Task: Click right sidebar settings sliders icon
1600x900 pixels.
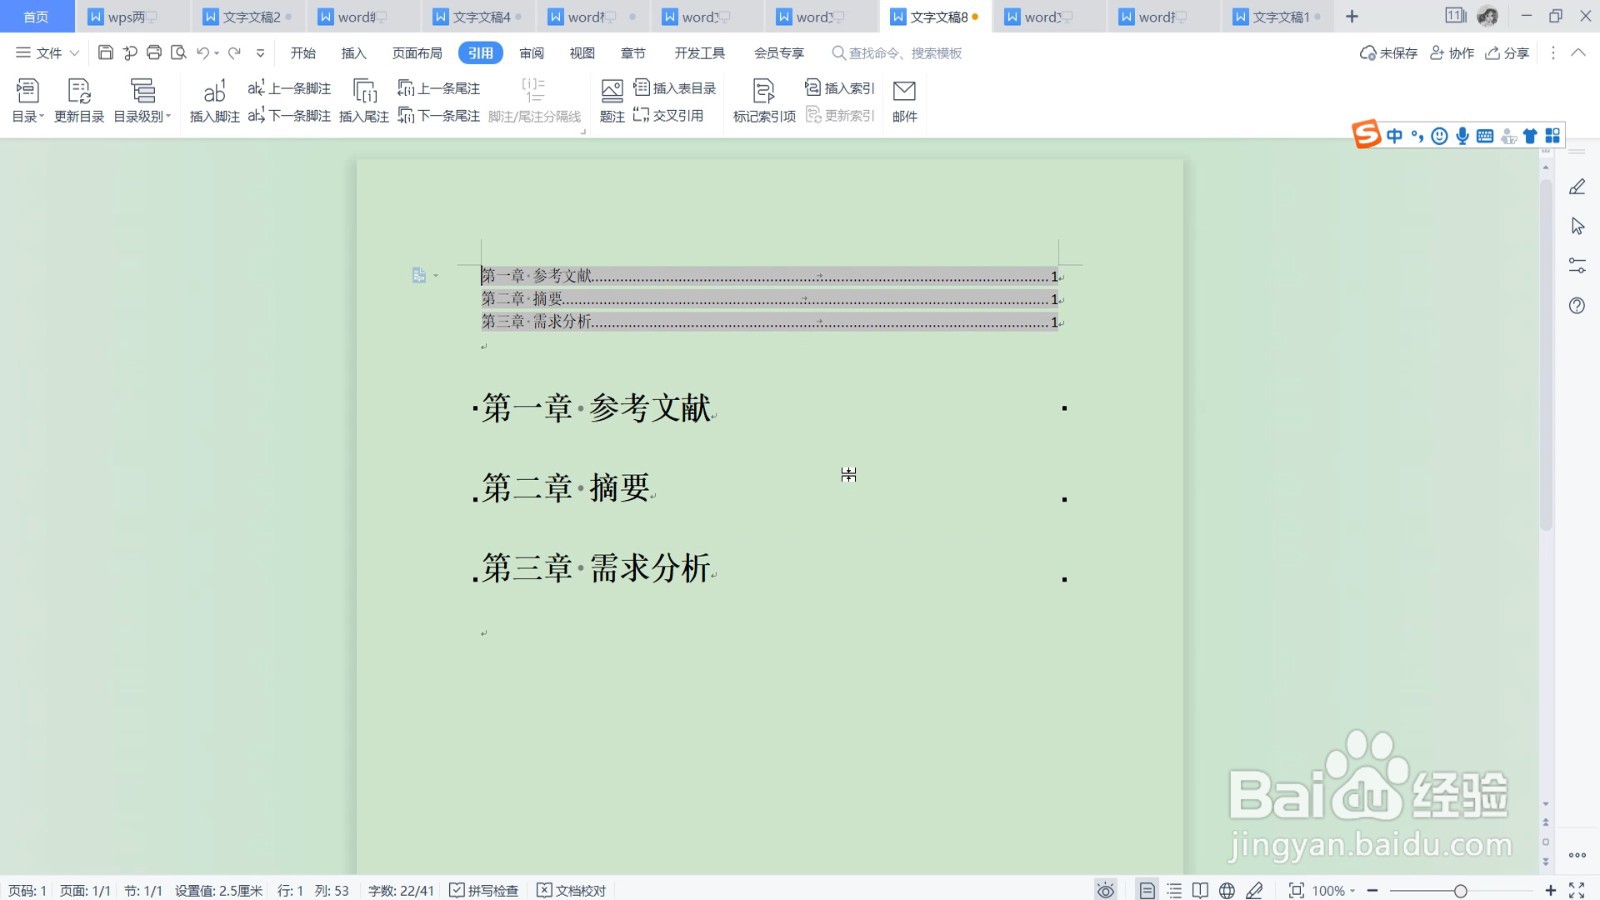Action: [x=1577, y=266]
